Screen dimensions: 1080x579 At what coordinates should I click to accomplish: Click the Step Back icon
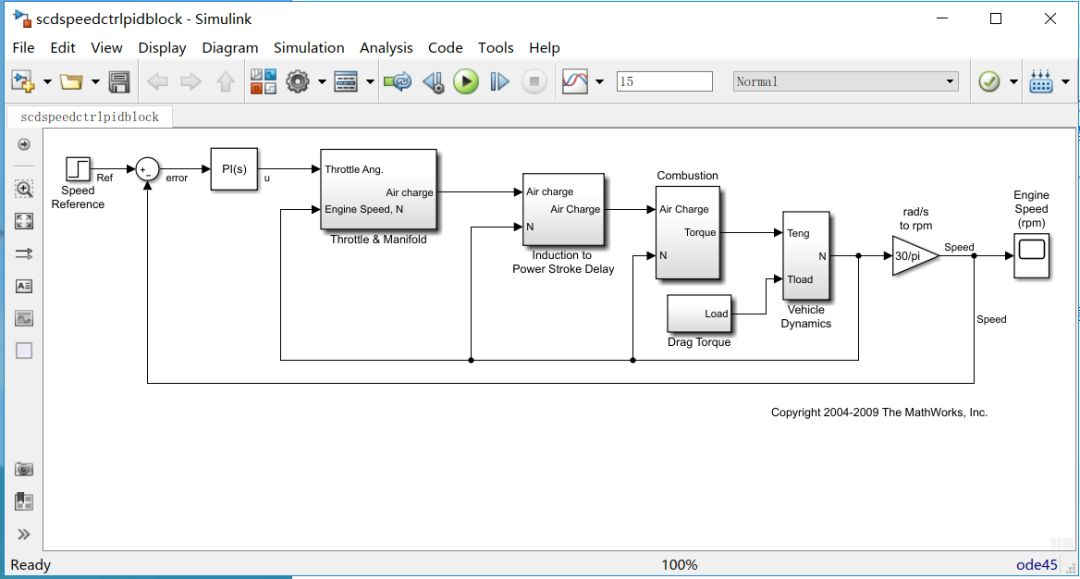coord(433,82)
